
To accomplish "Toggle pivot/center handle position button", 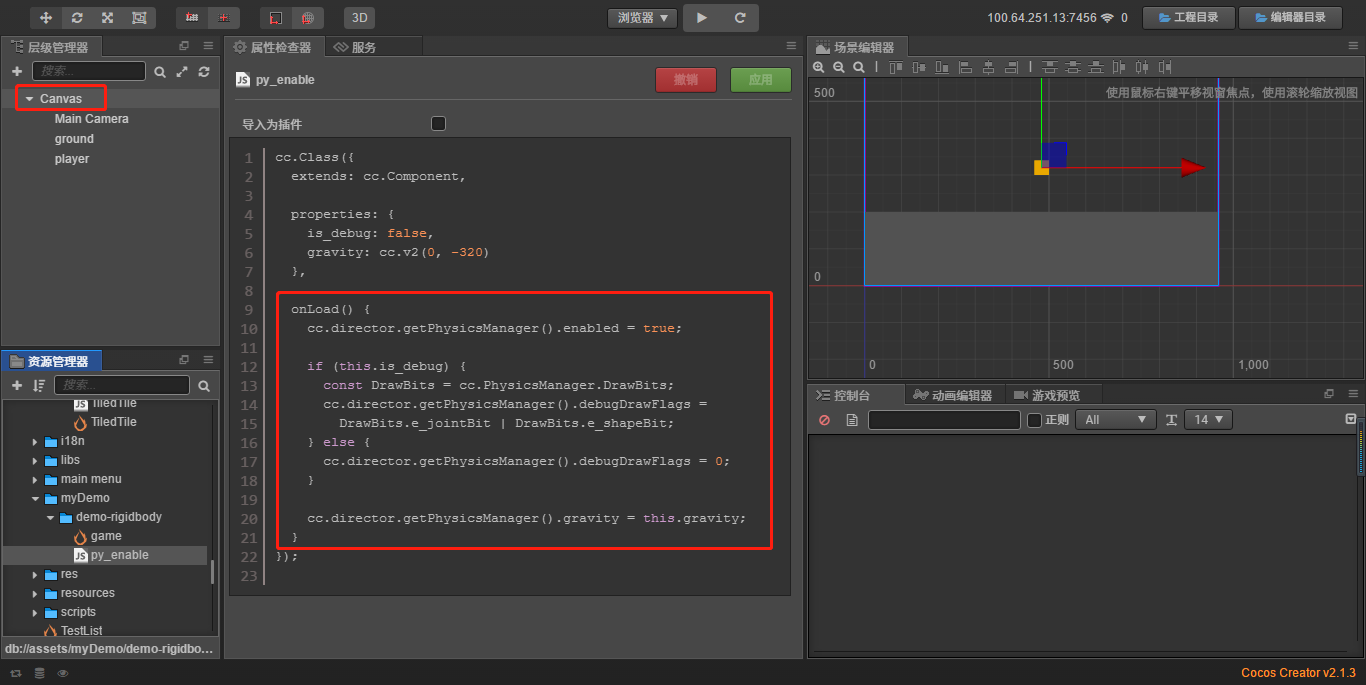I will click(192, 18).
